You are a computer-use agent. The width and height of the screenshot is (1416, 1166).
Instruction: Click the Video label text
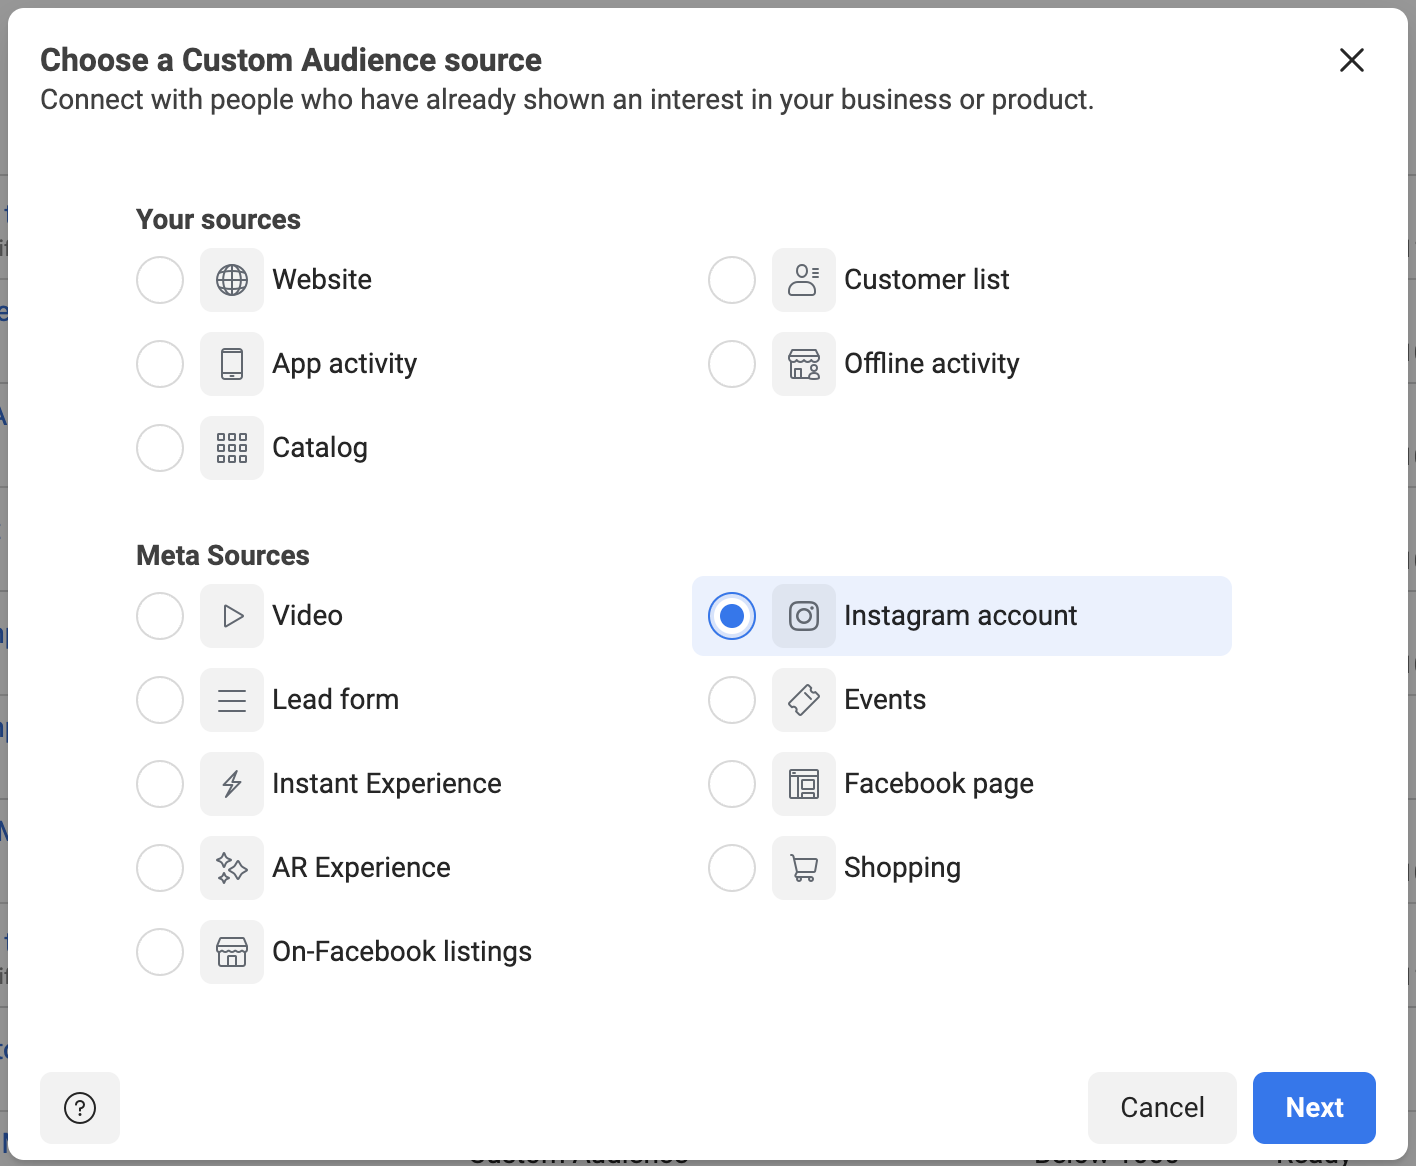(x=308, y=616)
